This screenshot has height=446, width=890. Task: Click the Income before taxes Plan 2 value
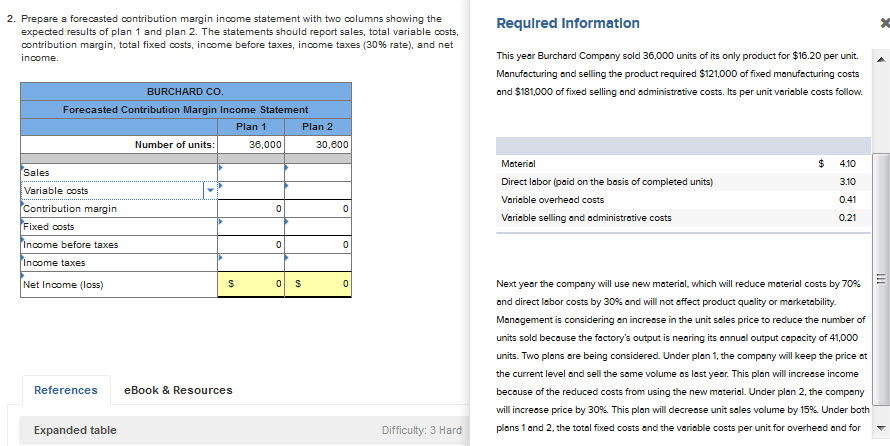point(318,245)
